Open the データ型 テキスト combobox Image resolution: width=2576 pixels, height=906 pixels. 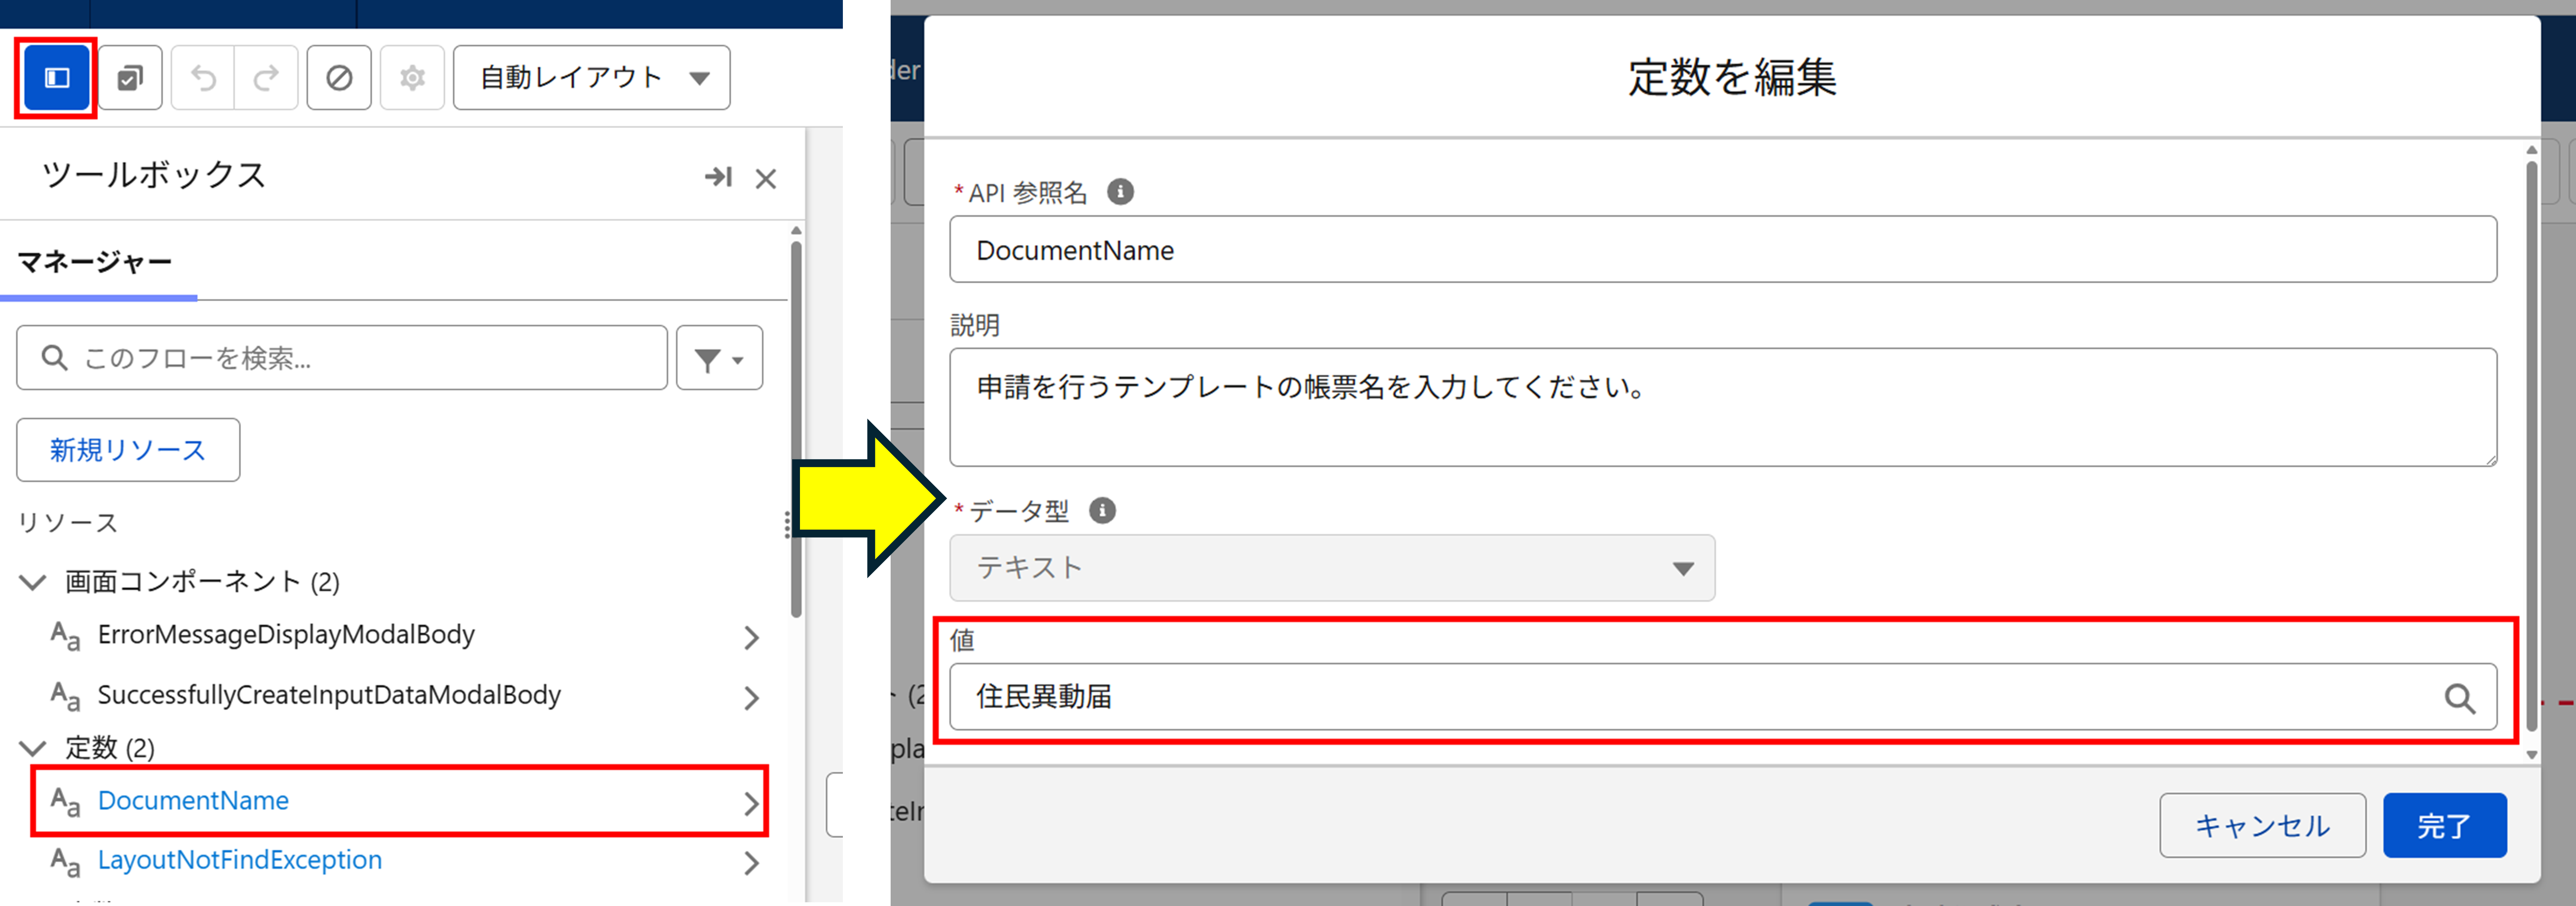point(1332,568)
